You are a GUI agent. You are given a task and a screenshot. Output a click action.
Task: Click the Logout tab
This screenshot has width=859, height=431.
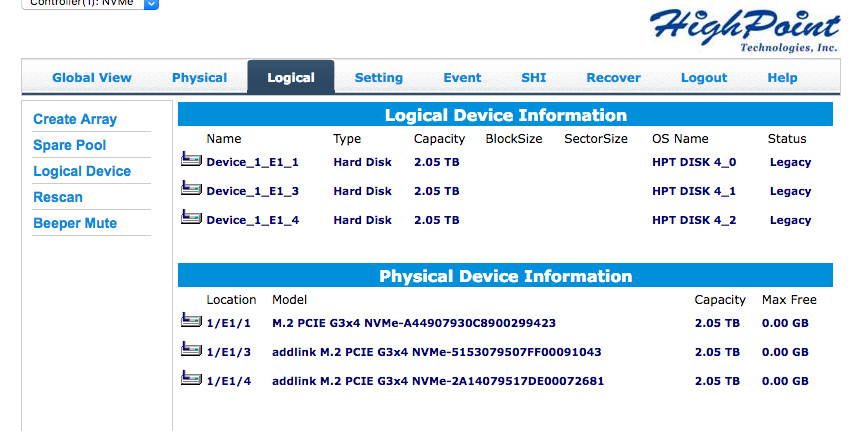[x=704, y=78]
